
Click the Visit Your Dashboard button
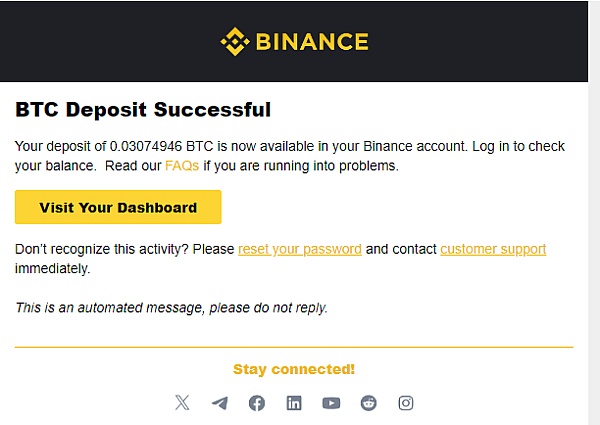click(x=118, y=207)
